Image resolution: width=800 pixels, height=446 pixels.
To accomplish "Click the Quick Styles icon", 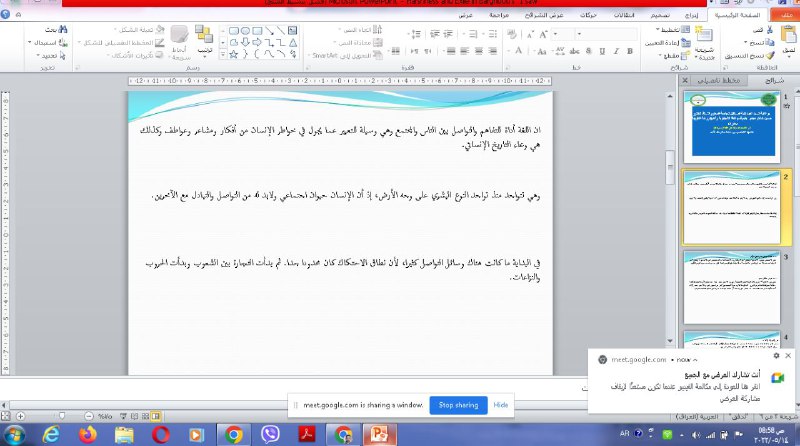I will tap(180, 35).
